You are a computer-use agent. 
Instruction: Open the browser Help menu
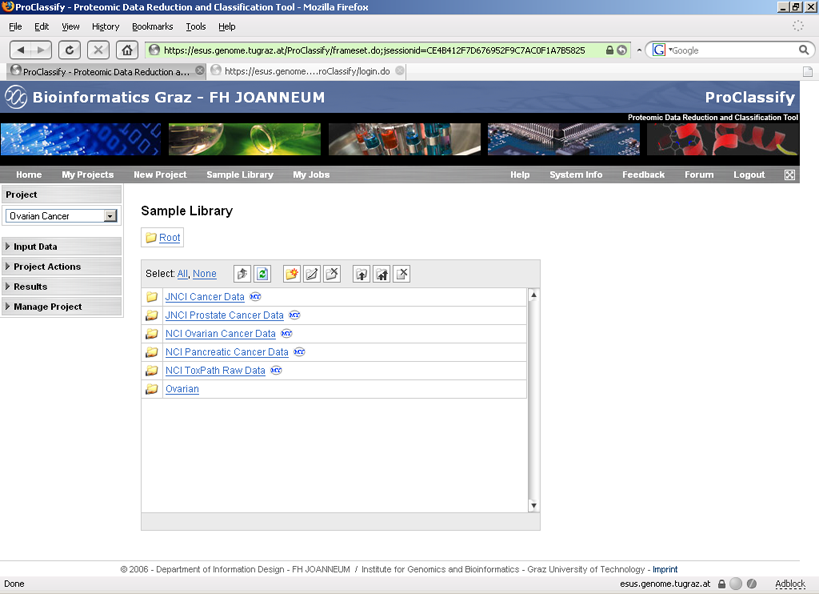point(227,27)
